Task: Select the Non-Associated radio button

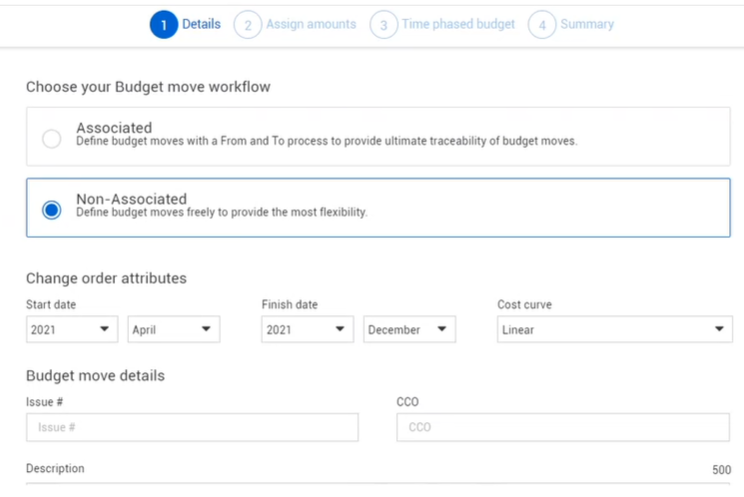Action: point(51,210)
